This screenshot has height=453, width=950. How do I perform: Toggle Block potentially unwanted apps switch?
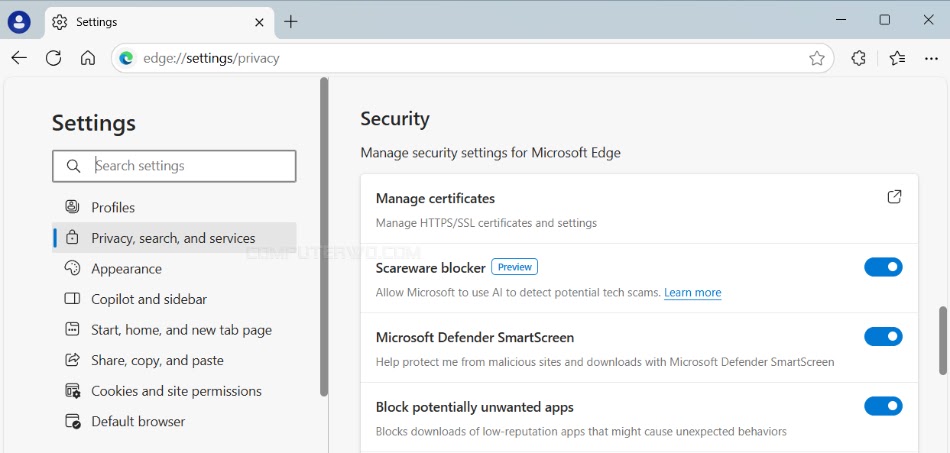pos(883,406)
